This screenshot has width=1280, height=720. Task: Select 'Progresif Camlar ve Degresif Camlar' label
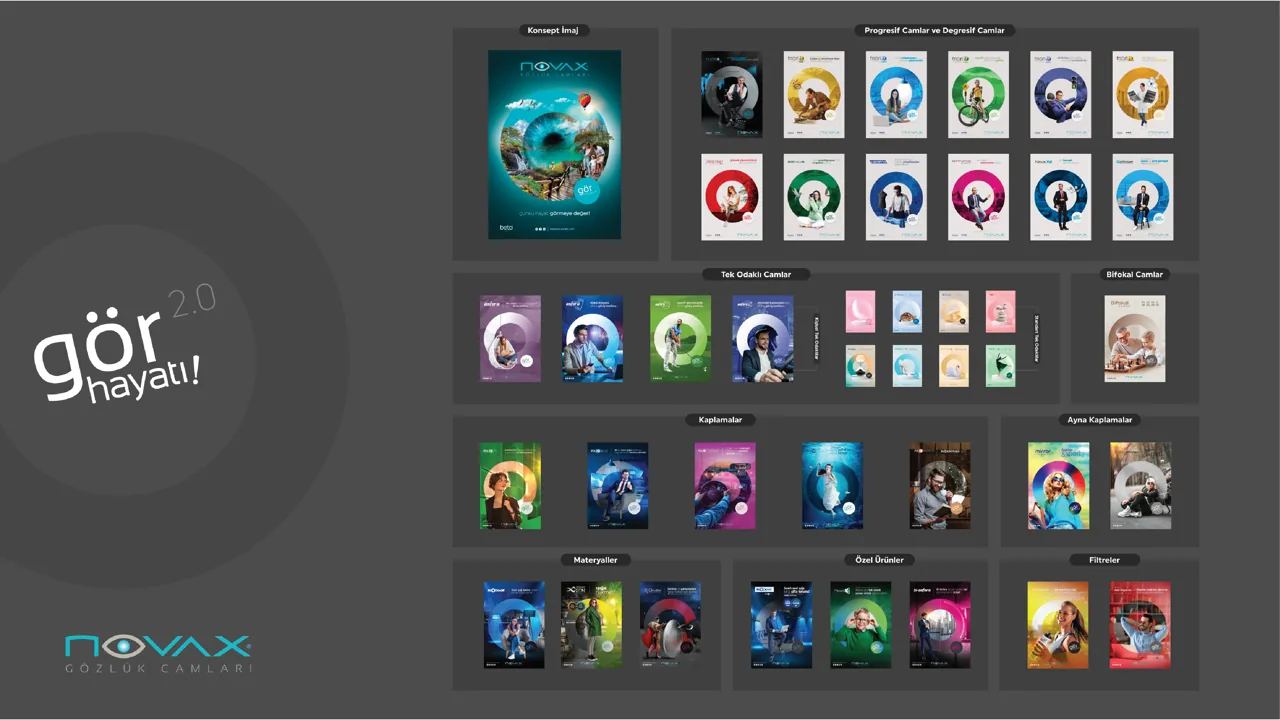point(934,30)
